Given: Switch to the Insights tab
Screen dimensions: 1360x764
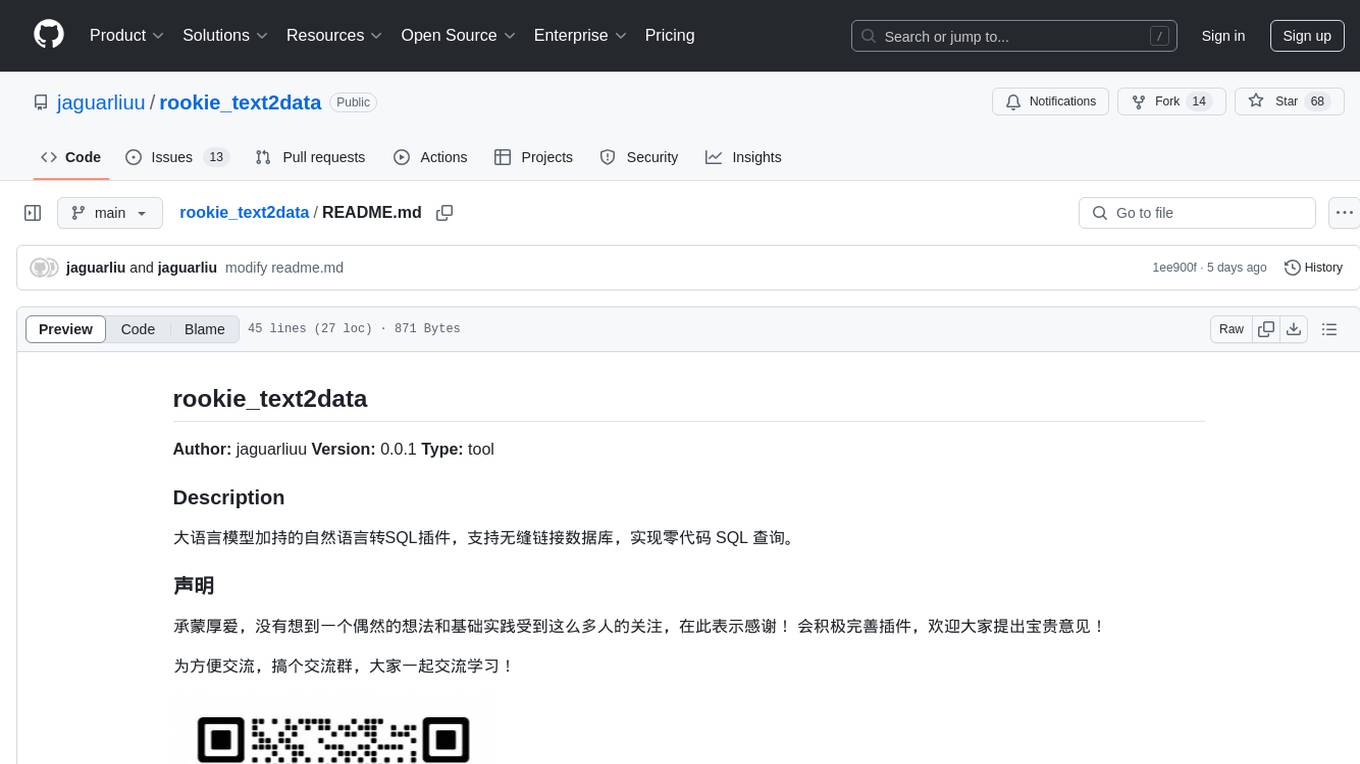Looking at the screenshot, I should 743,157.
